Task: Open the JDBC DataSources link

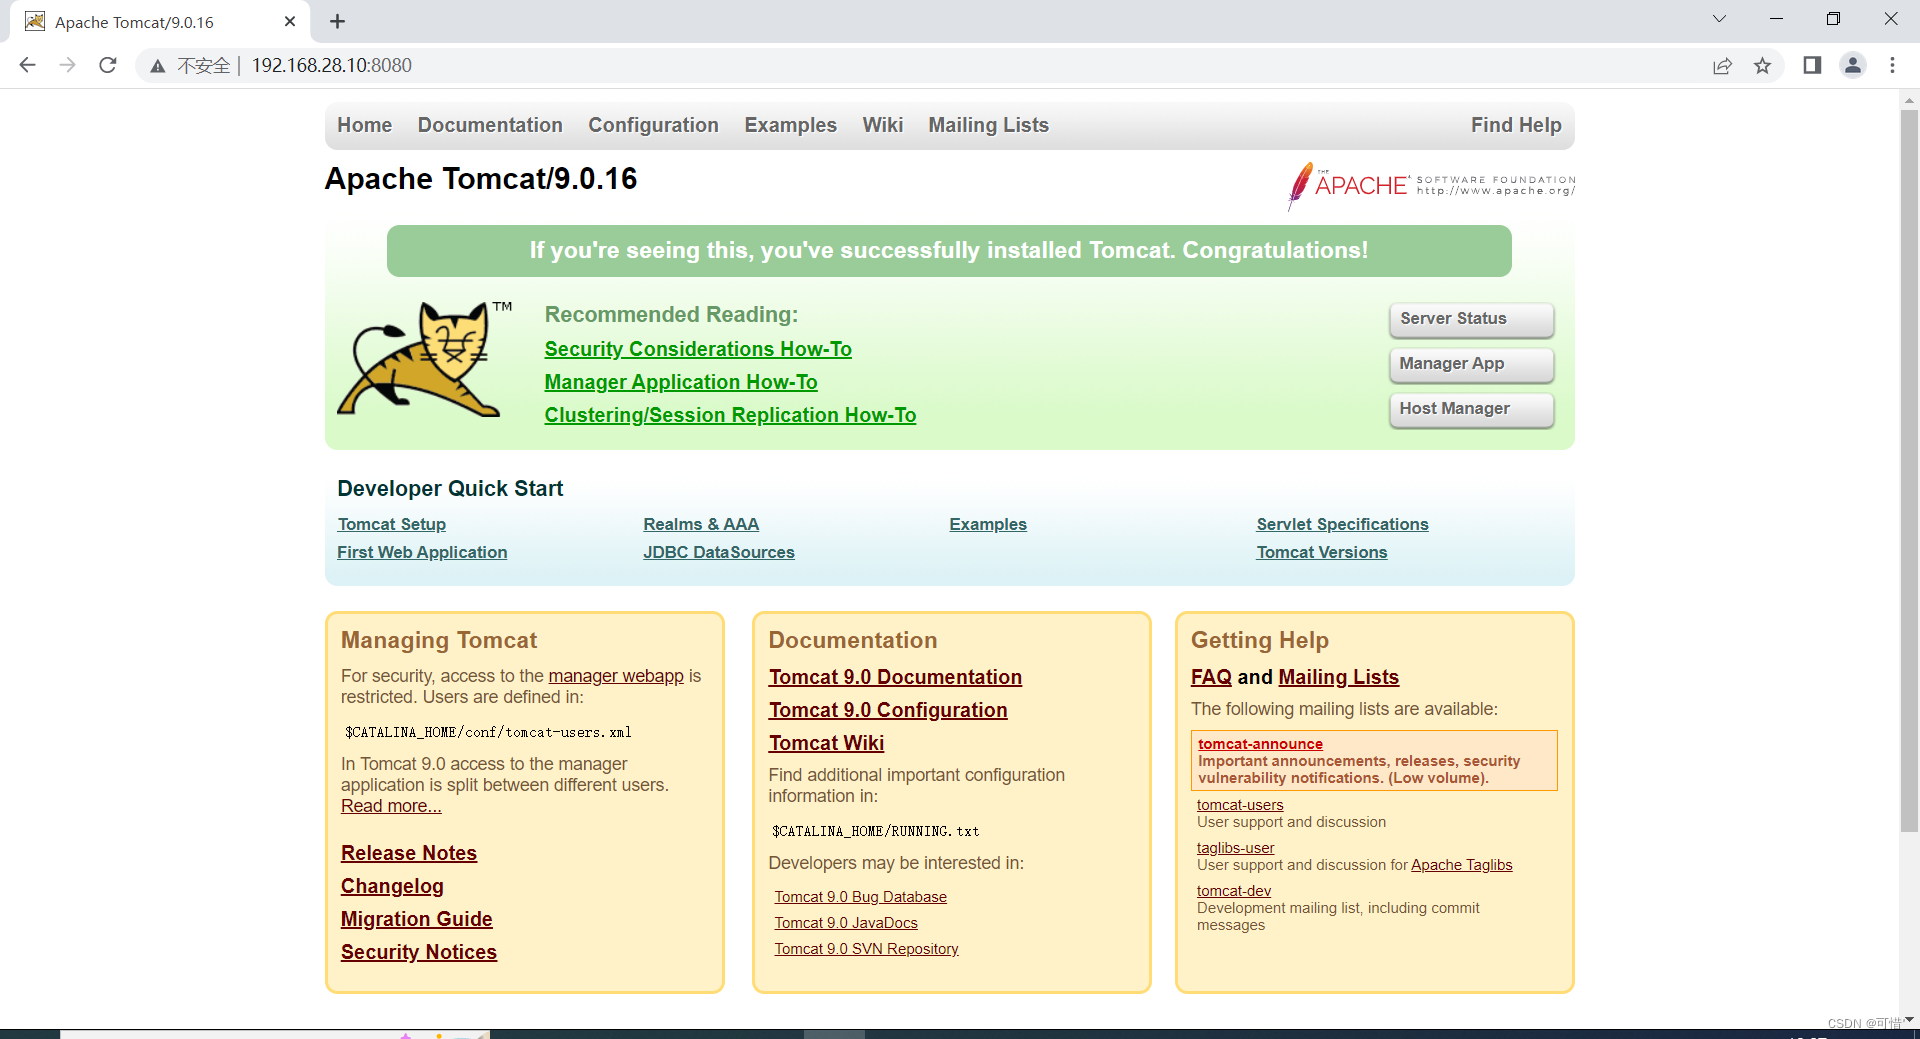Action: pos(719,552)
